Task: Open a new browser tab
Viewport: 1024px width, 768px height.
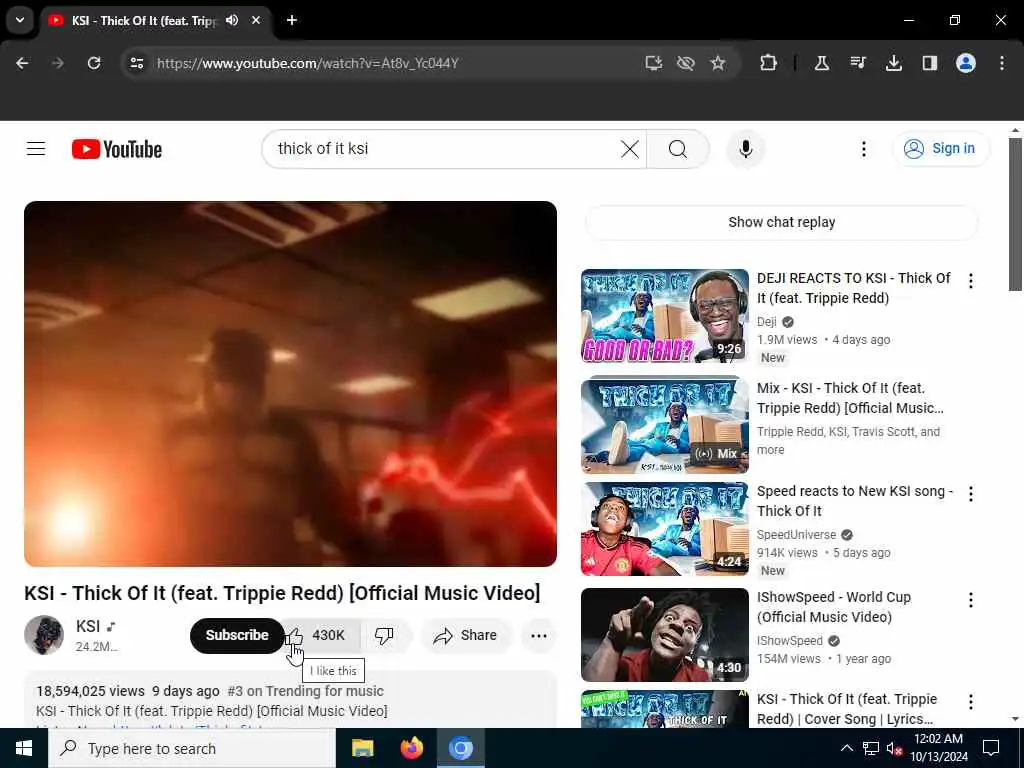Action: [x=292, y=20]
